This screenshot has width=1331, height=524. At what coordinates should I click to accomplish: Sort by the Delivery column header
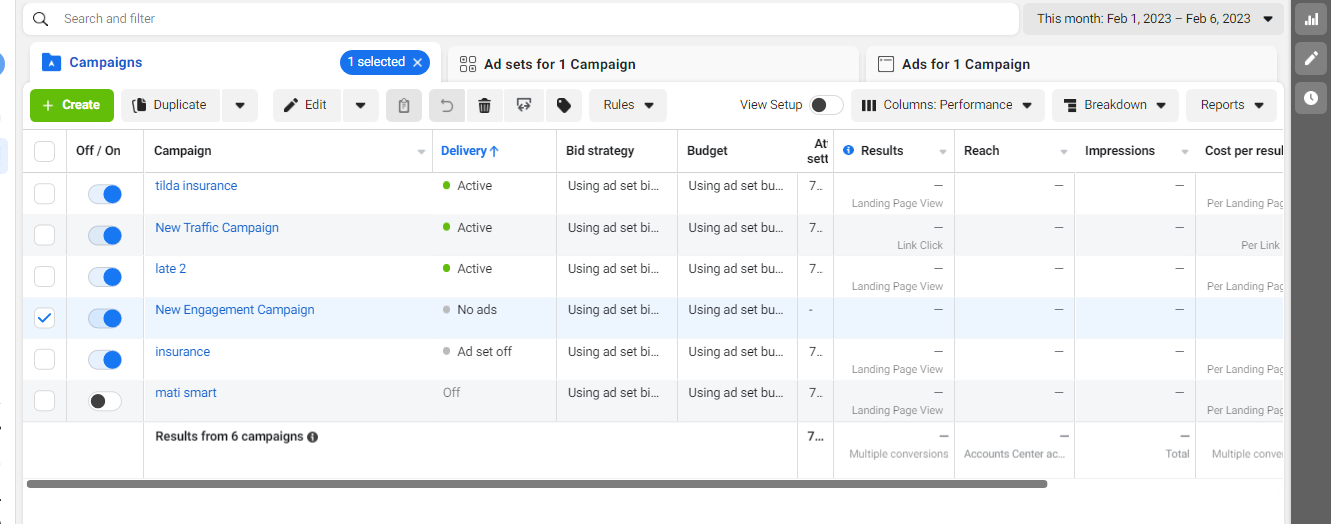tap(469, 151)
